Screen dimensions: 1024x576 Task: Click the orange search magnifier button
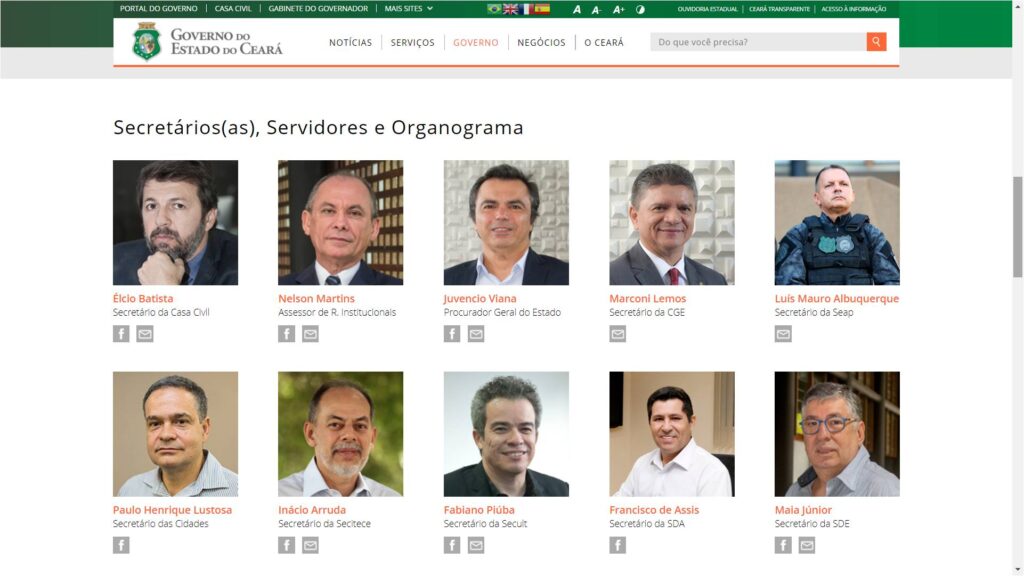click(876, 42)
